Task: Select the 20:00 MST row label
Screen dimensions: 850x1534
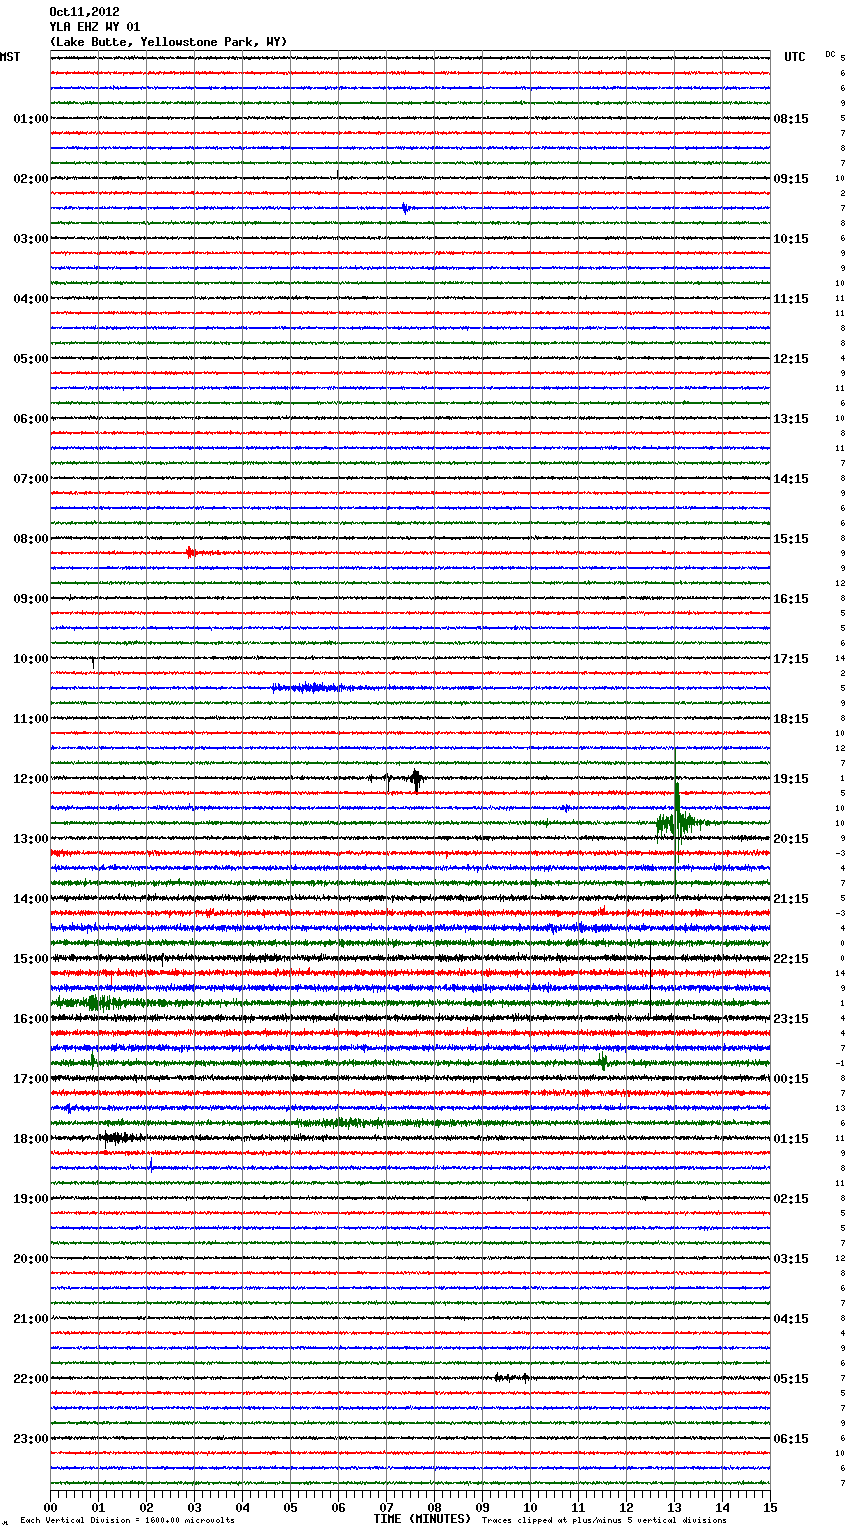Action: coord(31,1259)
